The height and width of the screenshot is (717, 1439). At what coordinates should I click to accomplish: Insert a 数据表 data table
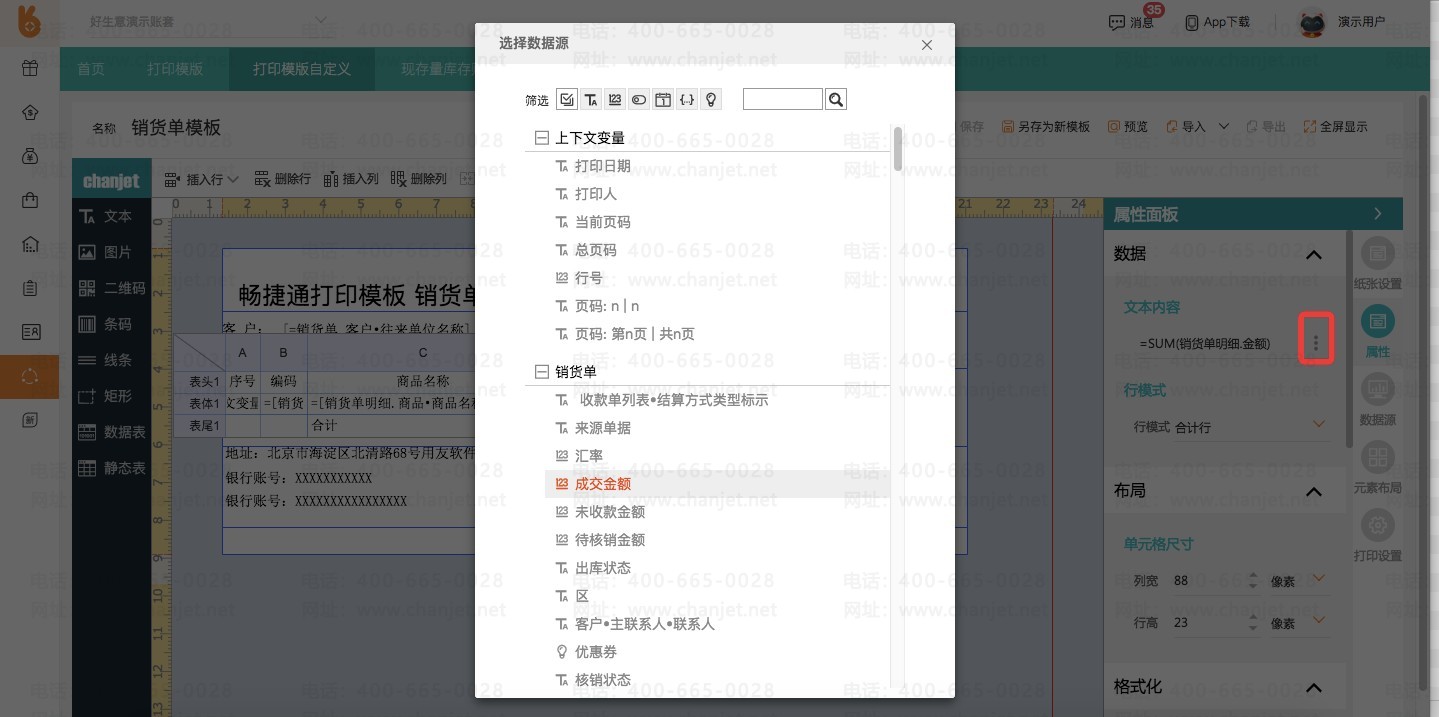[111, 432]
